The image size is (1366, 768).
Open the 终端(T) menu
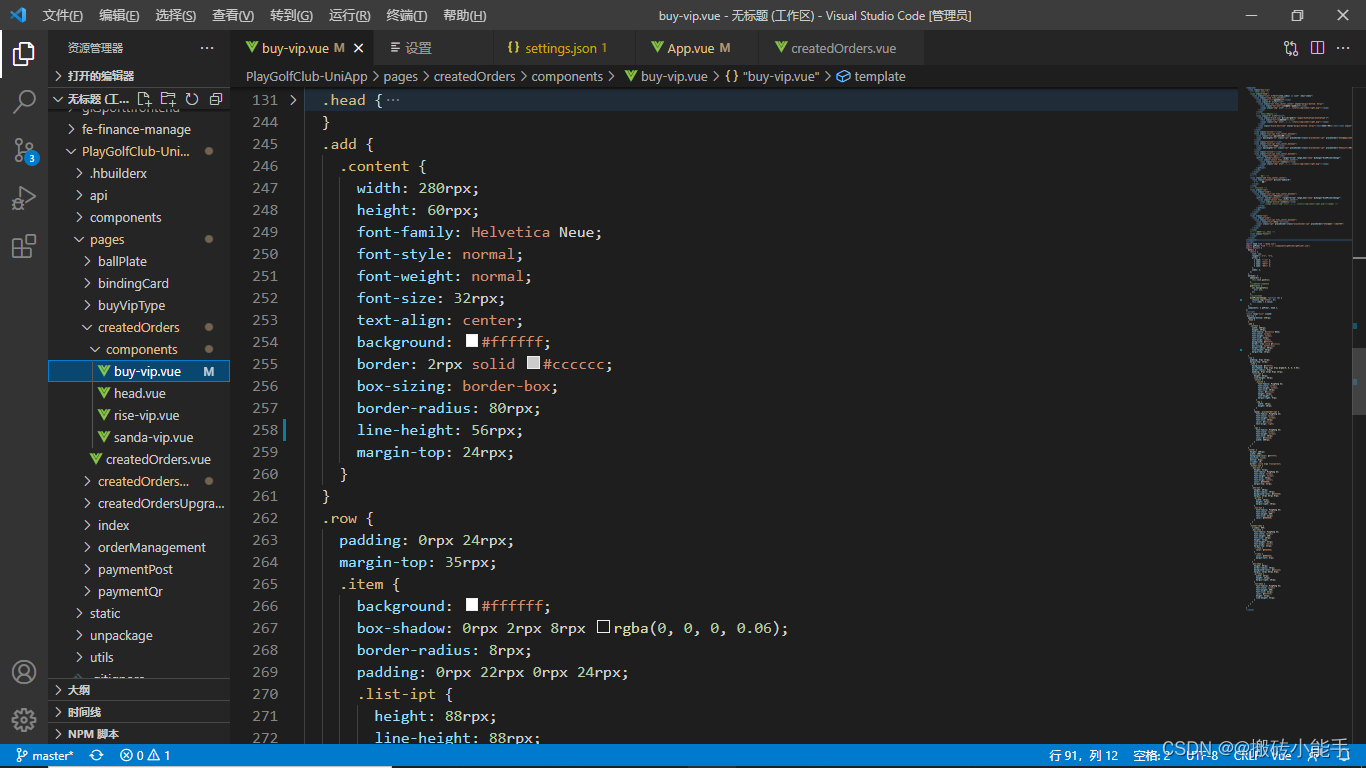click(x=406, y=15)
